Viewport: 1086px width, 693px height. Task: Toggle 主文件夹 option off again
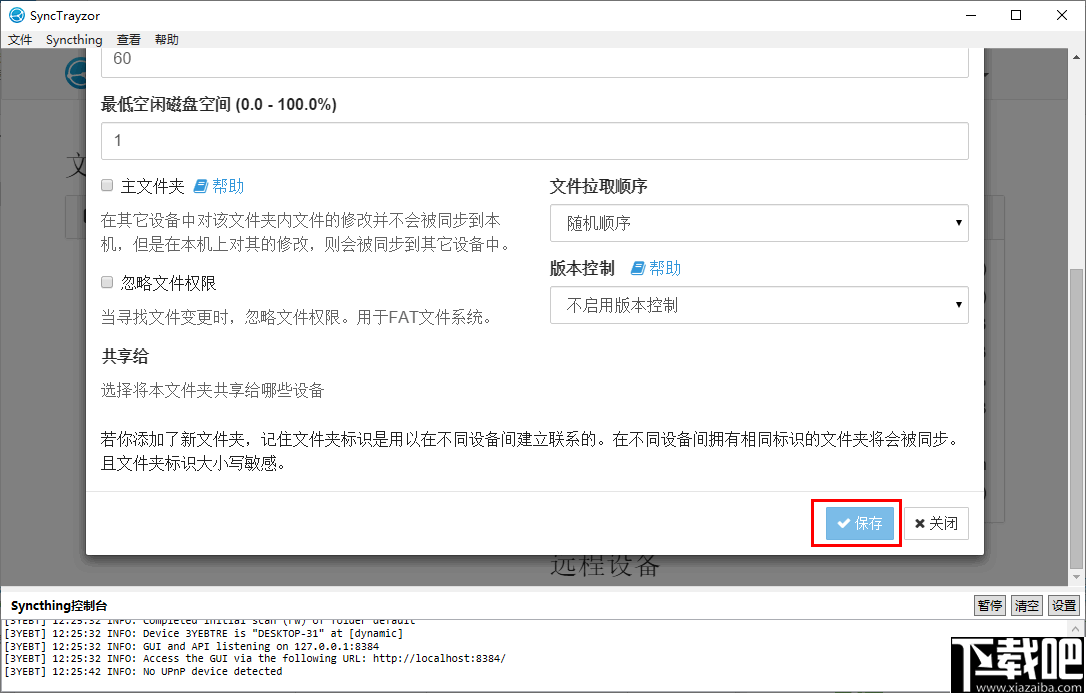[106, 185]
